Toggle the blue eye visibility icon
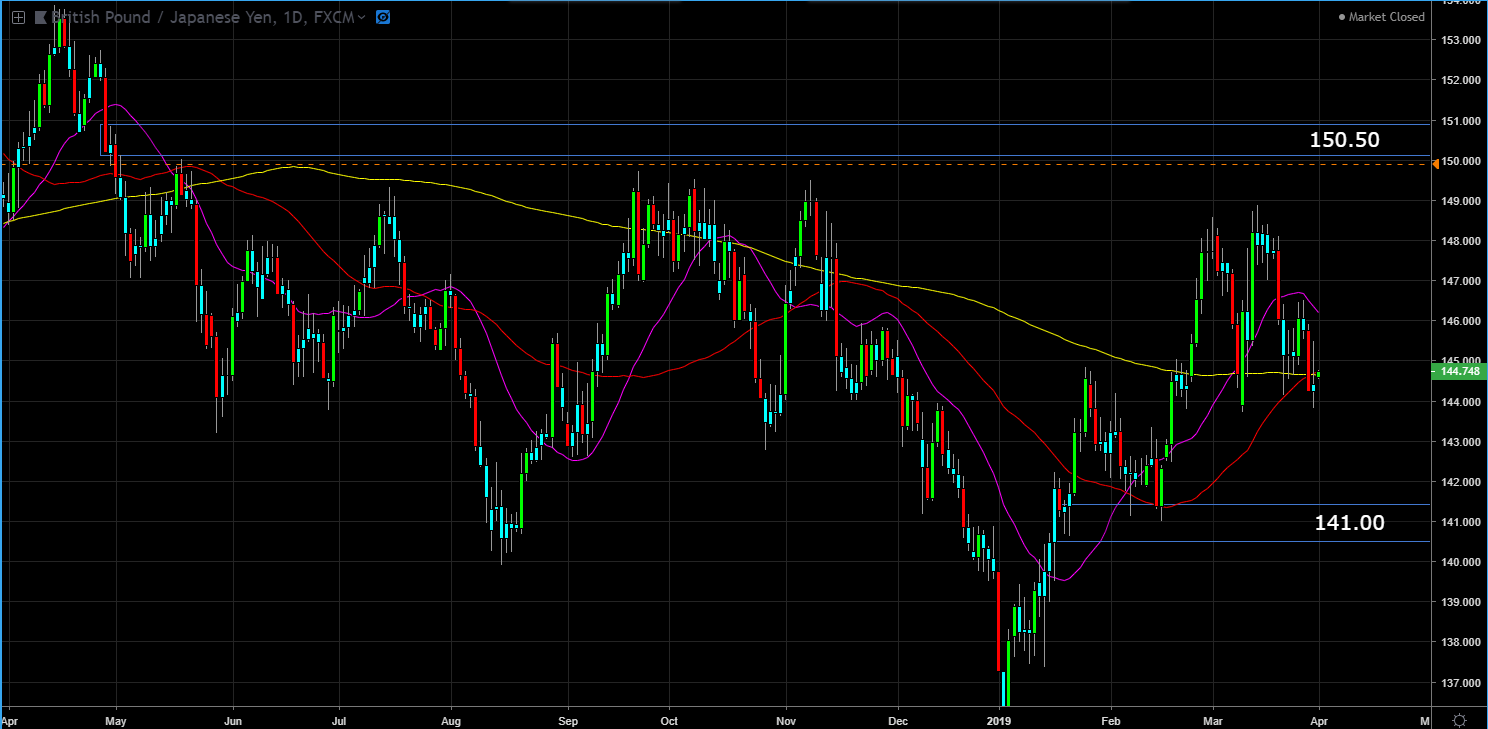The width and height of the screenshot is (1488, 729). click(x=383, y=17)
